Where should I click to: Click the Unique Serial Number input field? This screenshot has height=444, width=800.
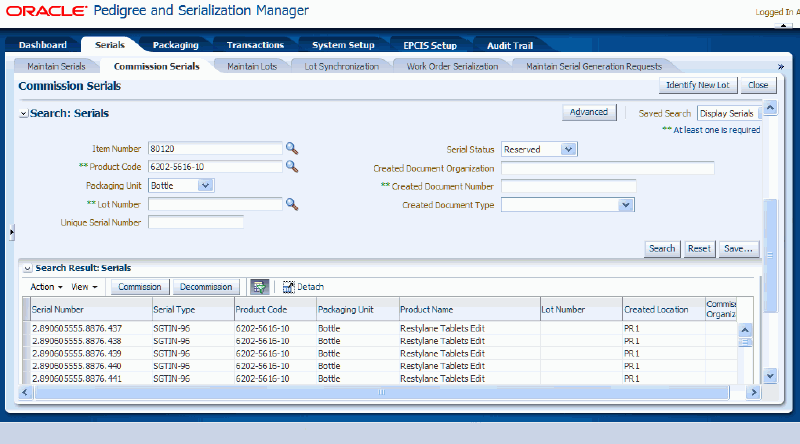(x=196, y=222)
